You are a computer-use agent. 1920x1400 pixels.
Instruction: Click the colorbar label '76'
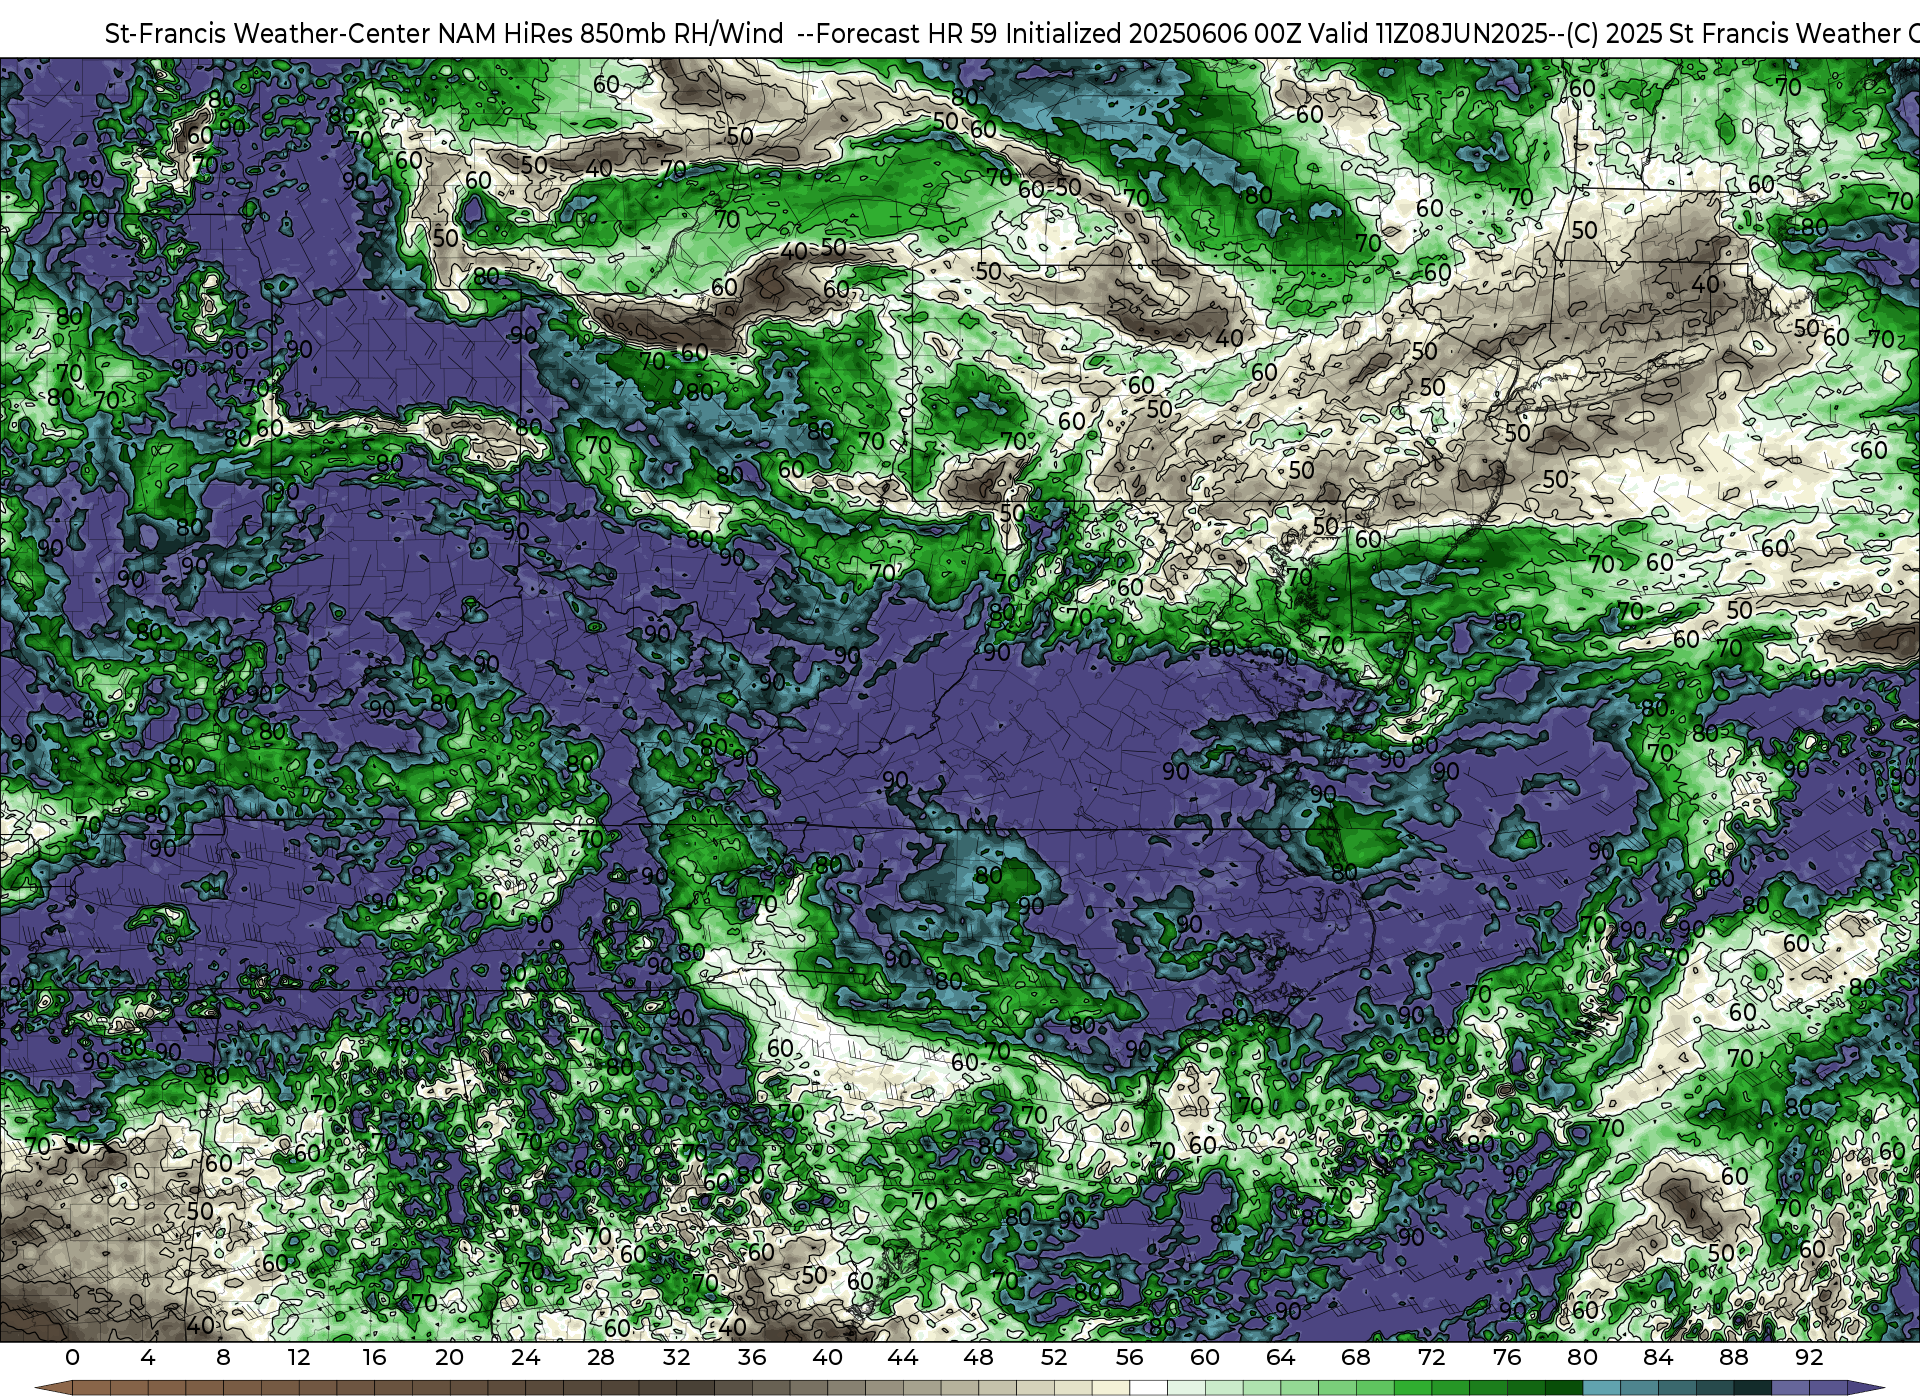(x=1507, y=1358)
